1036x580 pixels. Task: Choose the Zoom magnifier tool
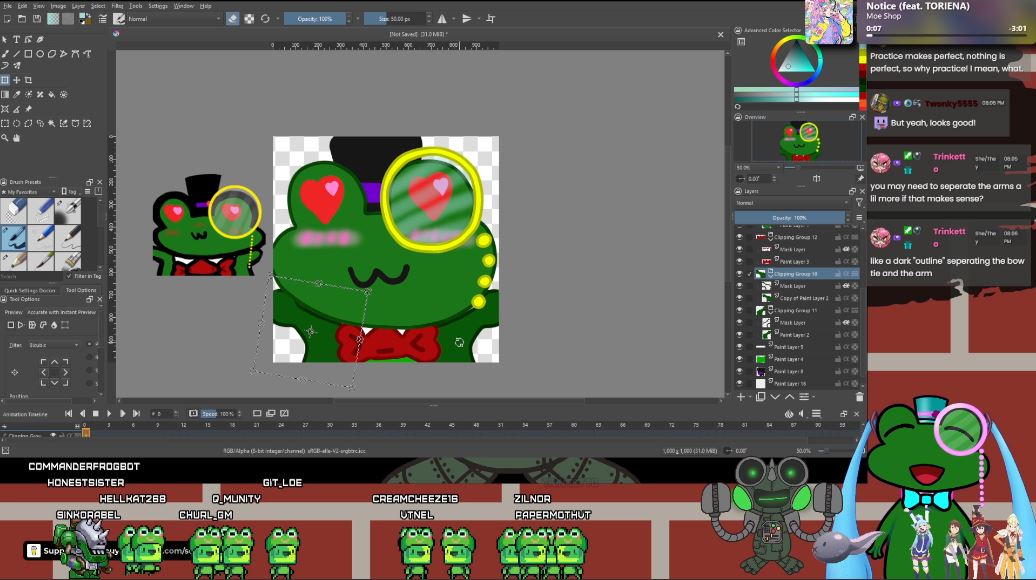6,136
